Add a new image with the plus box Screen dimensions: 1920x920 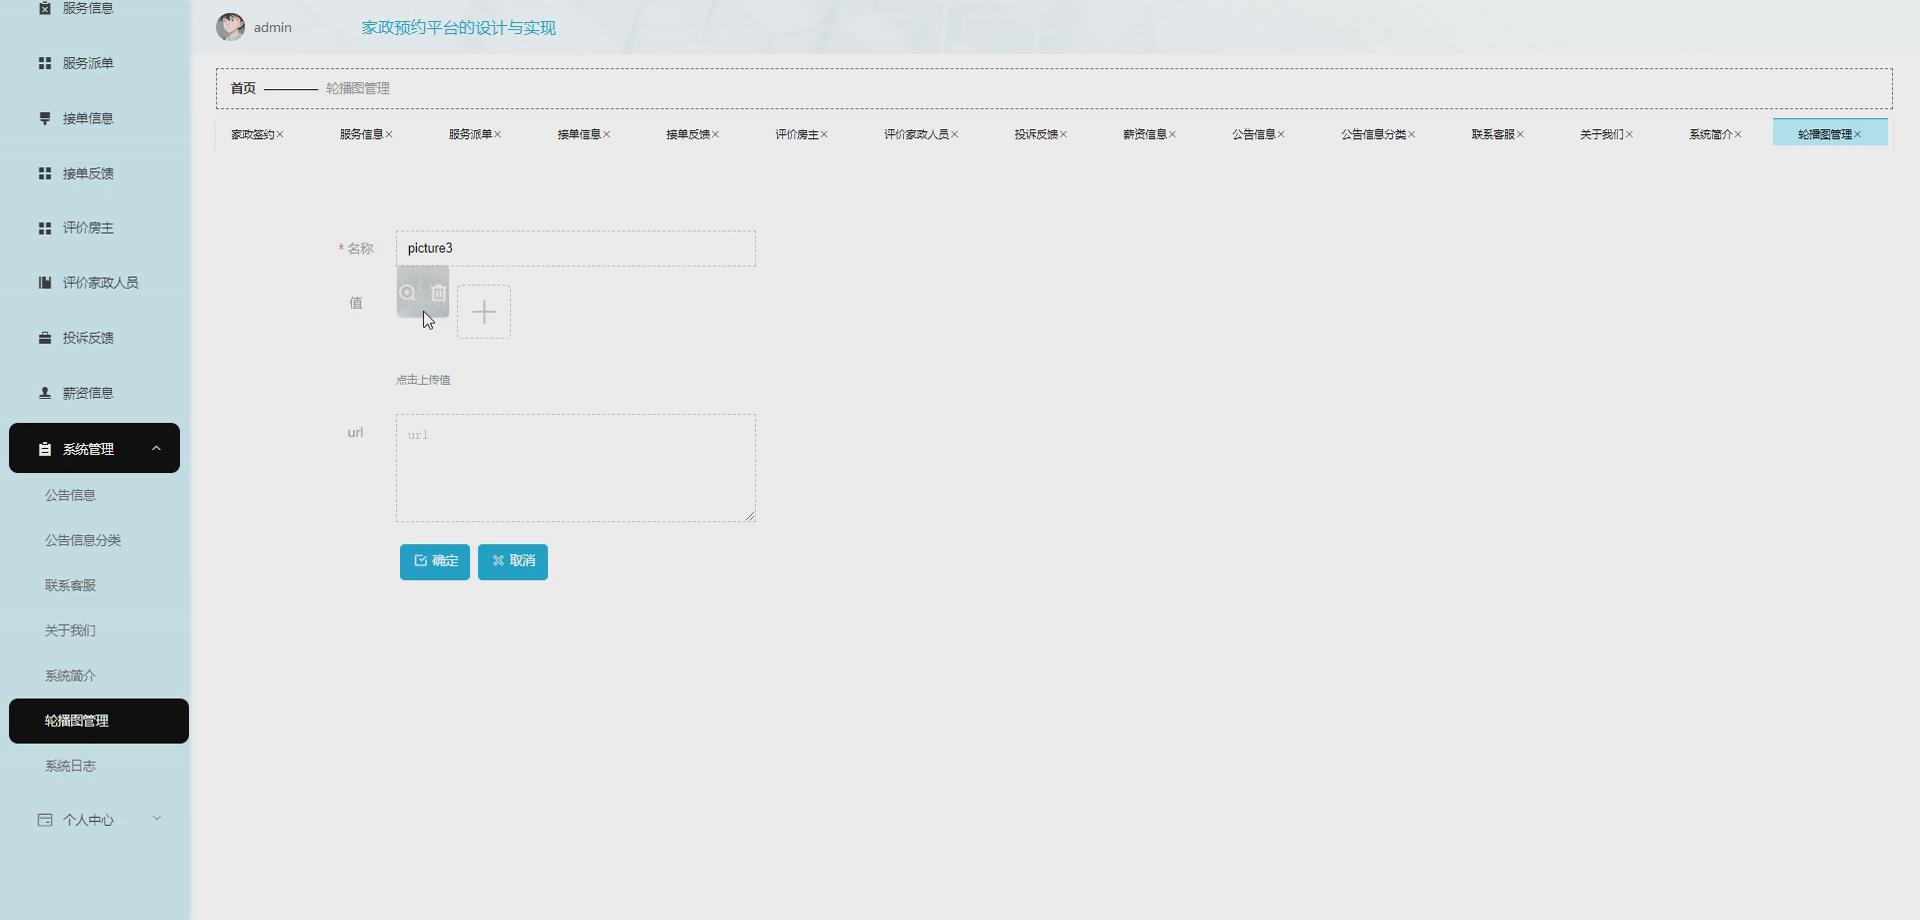(x=484, y=312)
